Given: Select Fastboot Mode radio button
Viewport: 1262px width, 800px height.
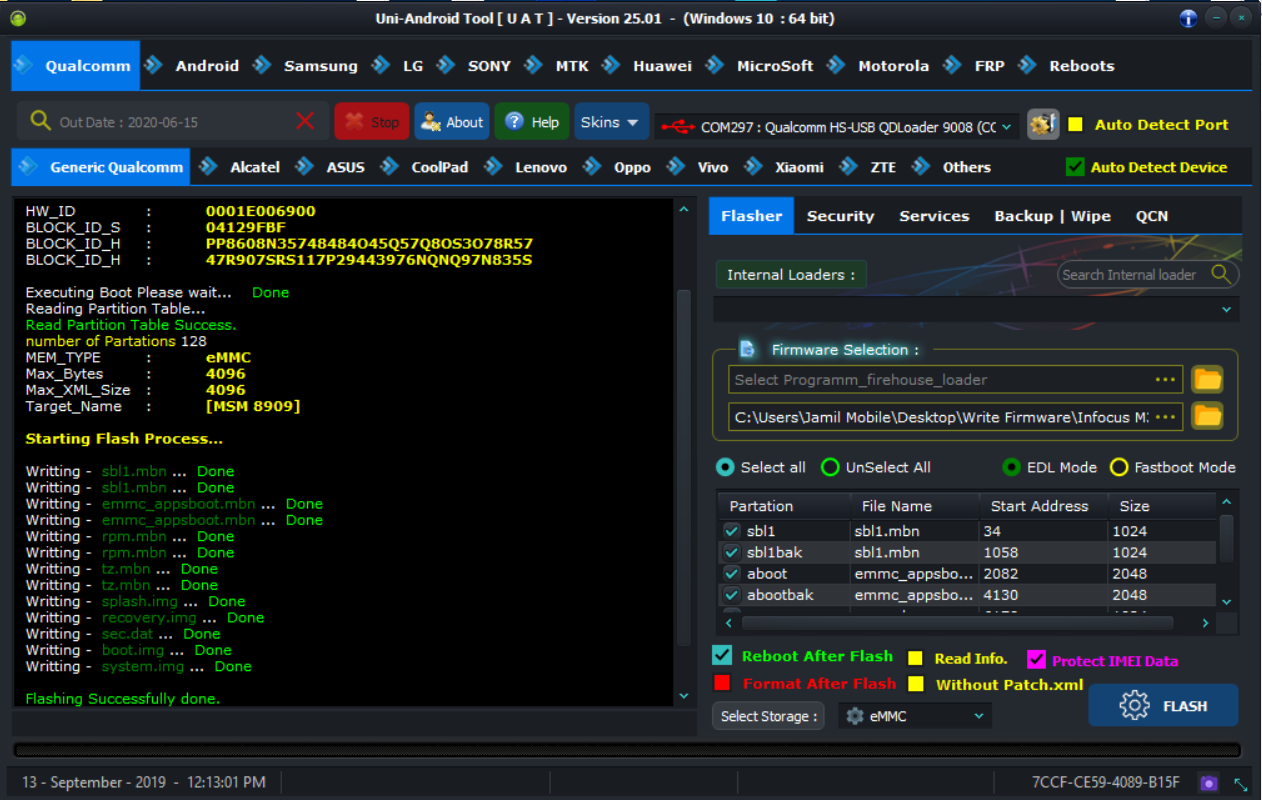Looking at the screenshot, I should 1119,467.
